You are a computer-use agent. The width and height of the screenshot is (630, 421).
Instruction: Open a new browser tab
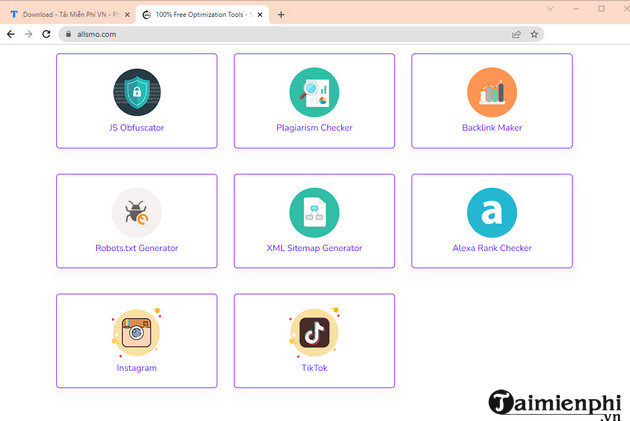click(281, 15)
